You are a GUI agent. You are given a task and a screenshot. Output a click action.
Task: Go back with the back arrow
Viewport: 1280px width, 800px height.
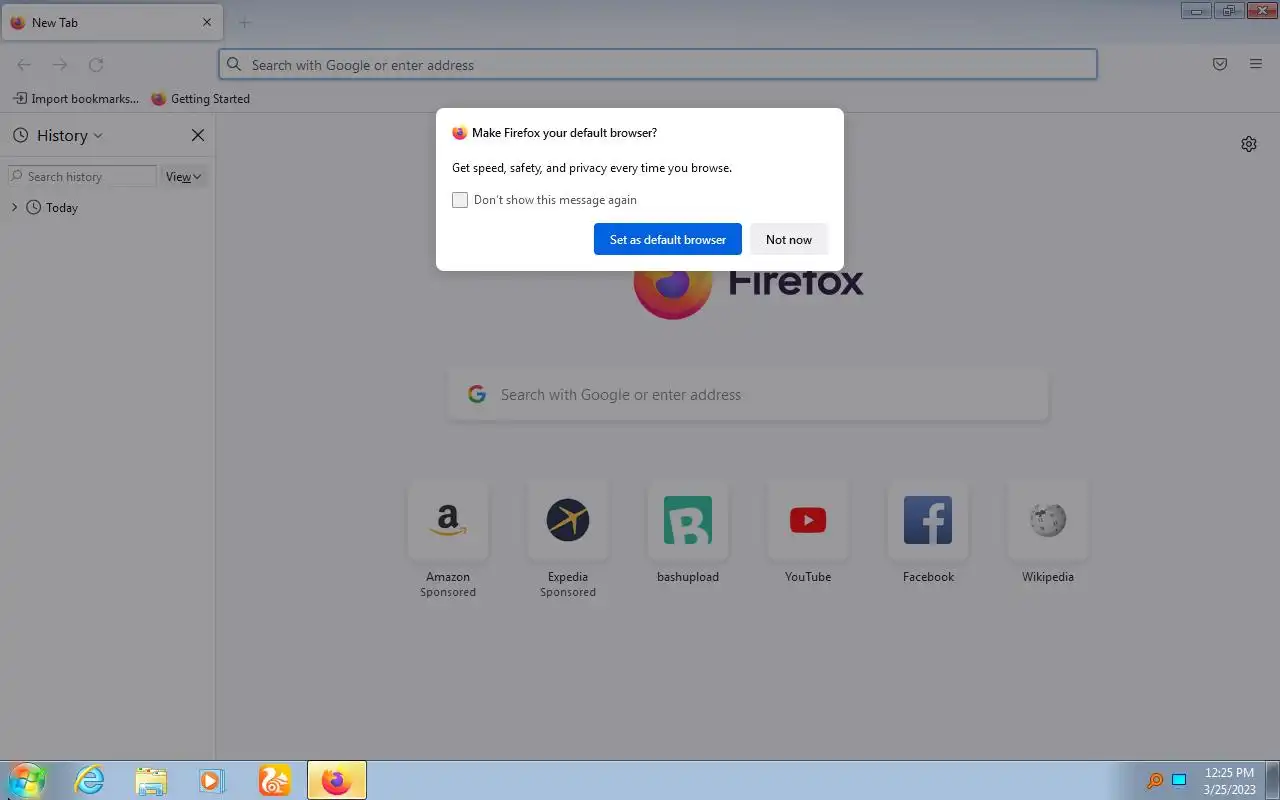[24, 64]
